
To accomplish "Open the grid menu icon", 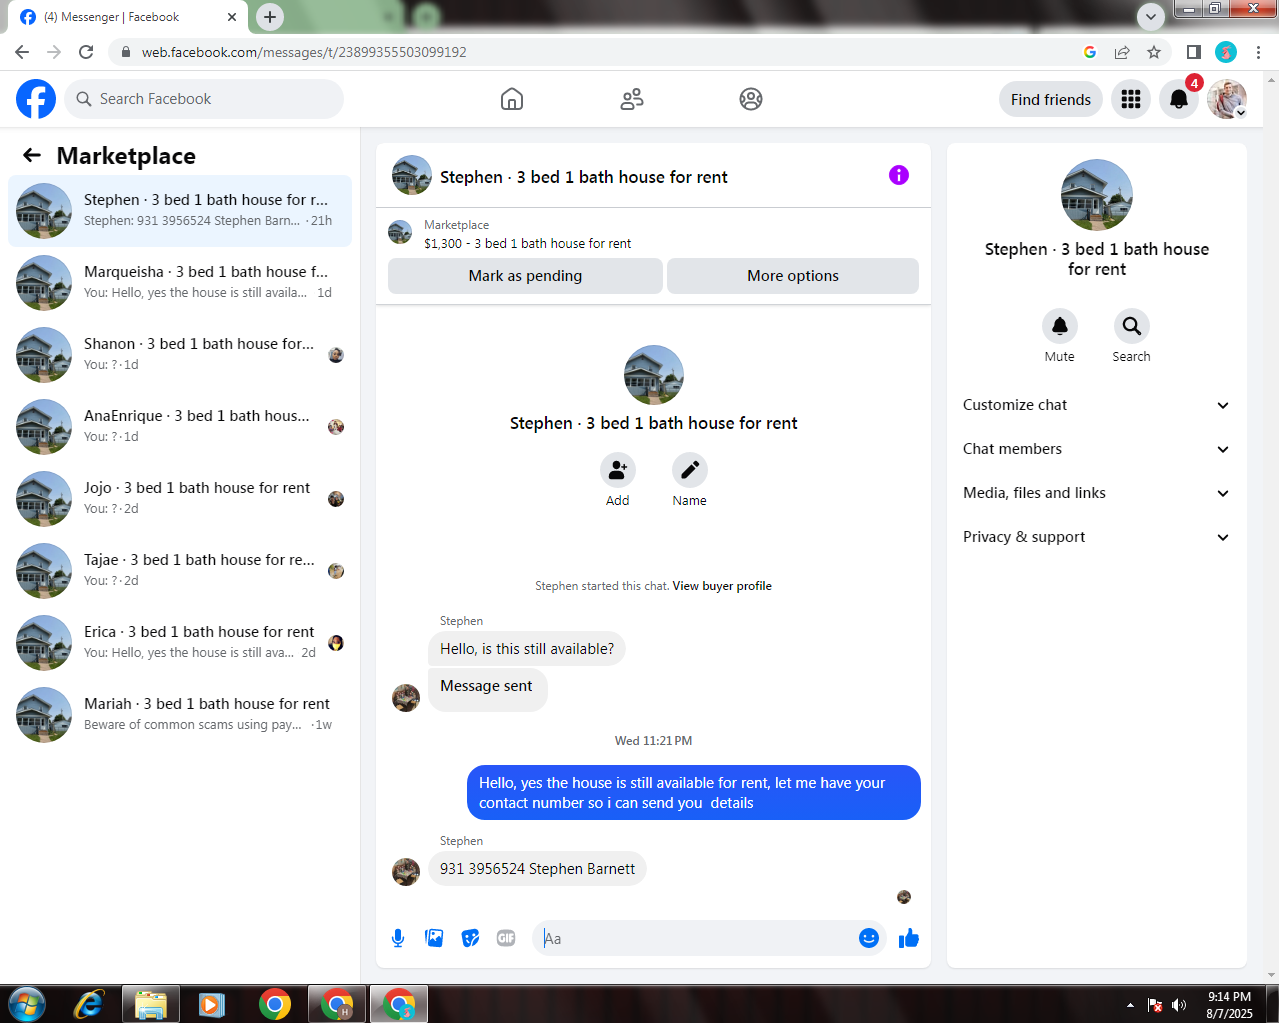I will 1131,99.
